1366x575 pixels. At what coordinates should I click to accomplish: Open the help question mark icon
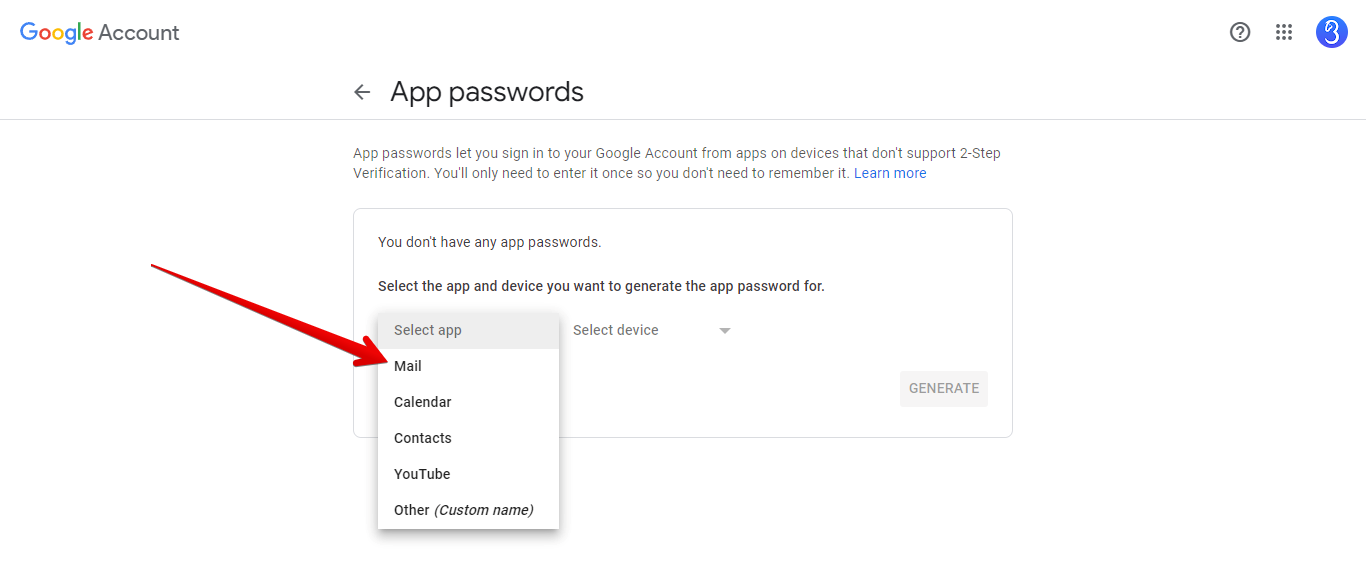click(x=1240, y=32)
